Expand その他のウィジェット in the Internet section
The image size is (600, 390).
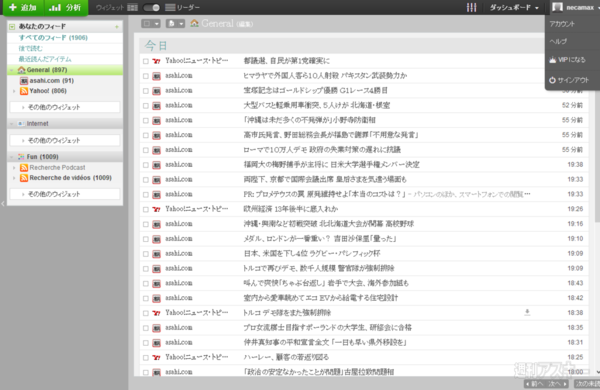click(x=64, y=140)
